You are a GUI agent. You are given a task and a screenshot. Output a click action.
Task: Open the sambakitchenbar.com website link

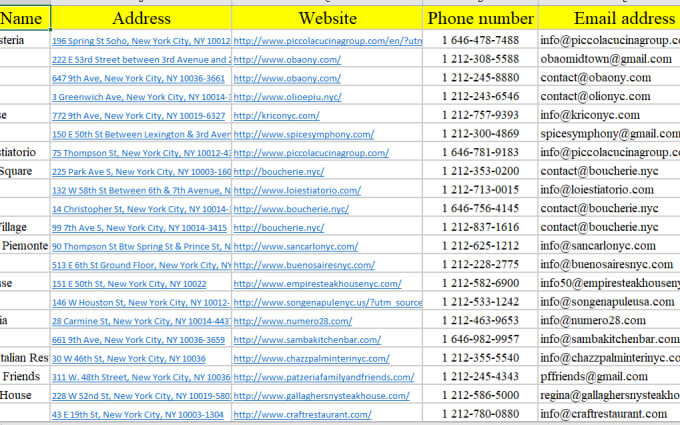point(307,340)
